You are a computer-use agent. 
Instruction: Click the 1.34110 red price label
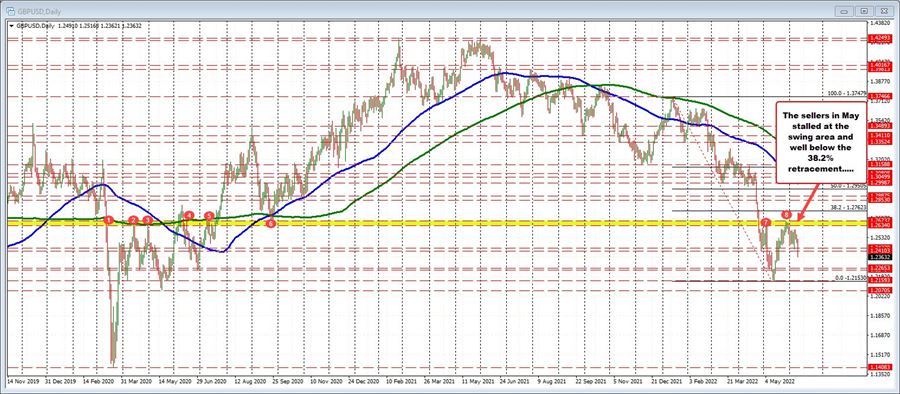tap(879, 135)
